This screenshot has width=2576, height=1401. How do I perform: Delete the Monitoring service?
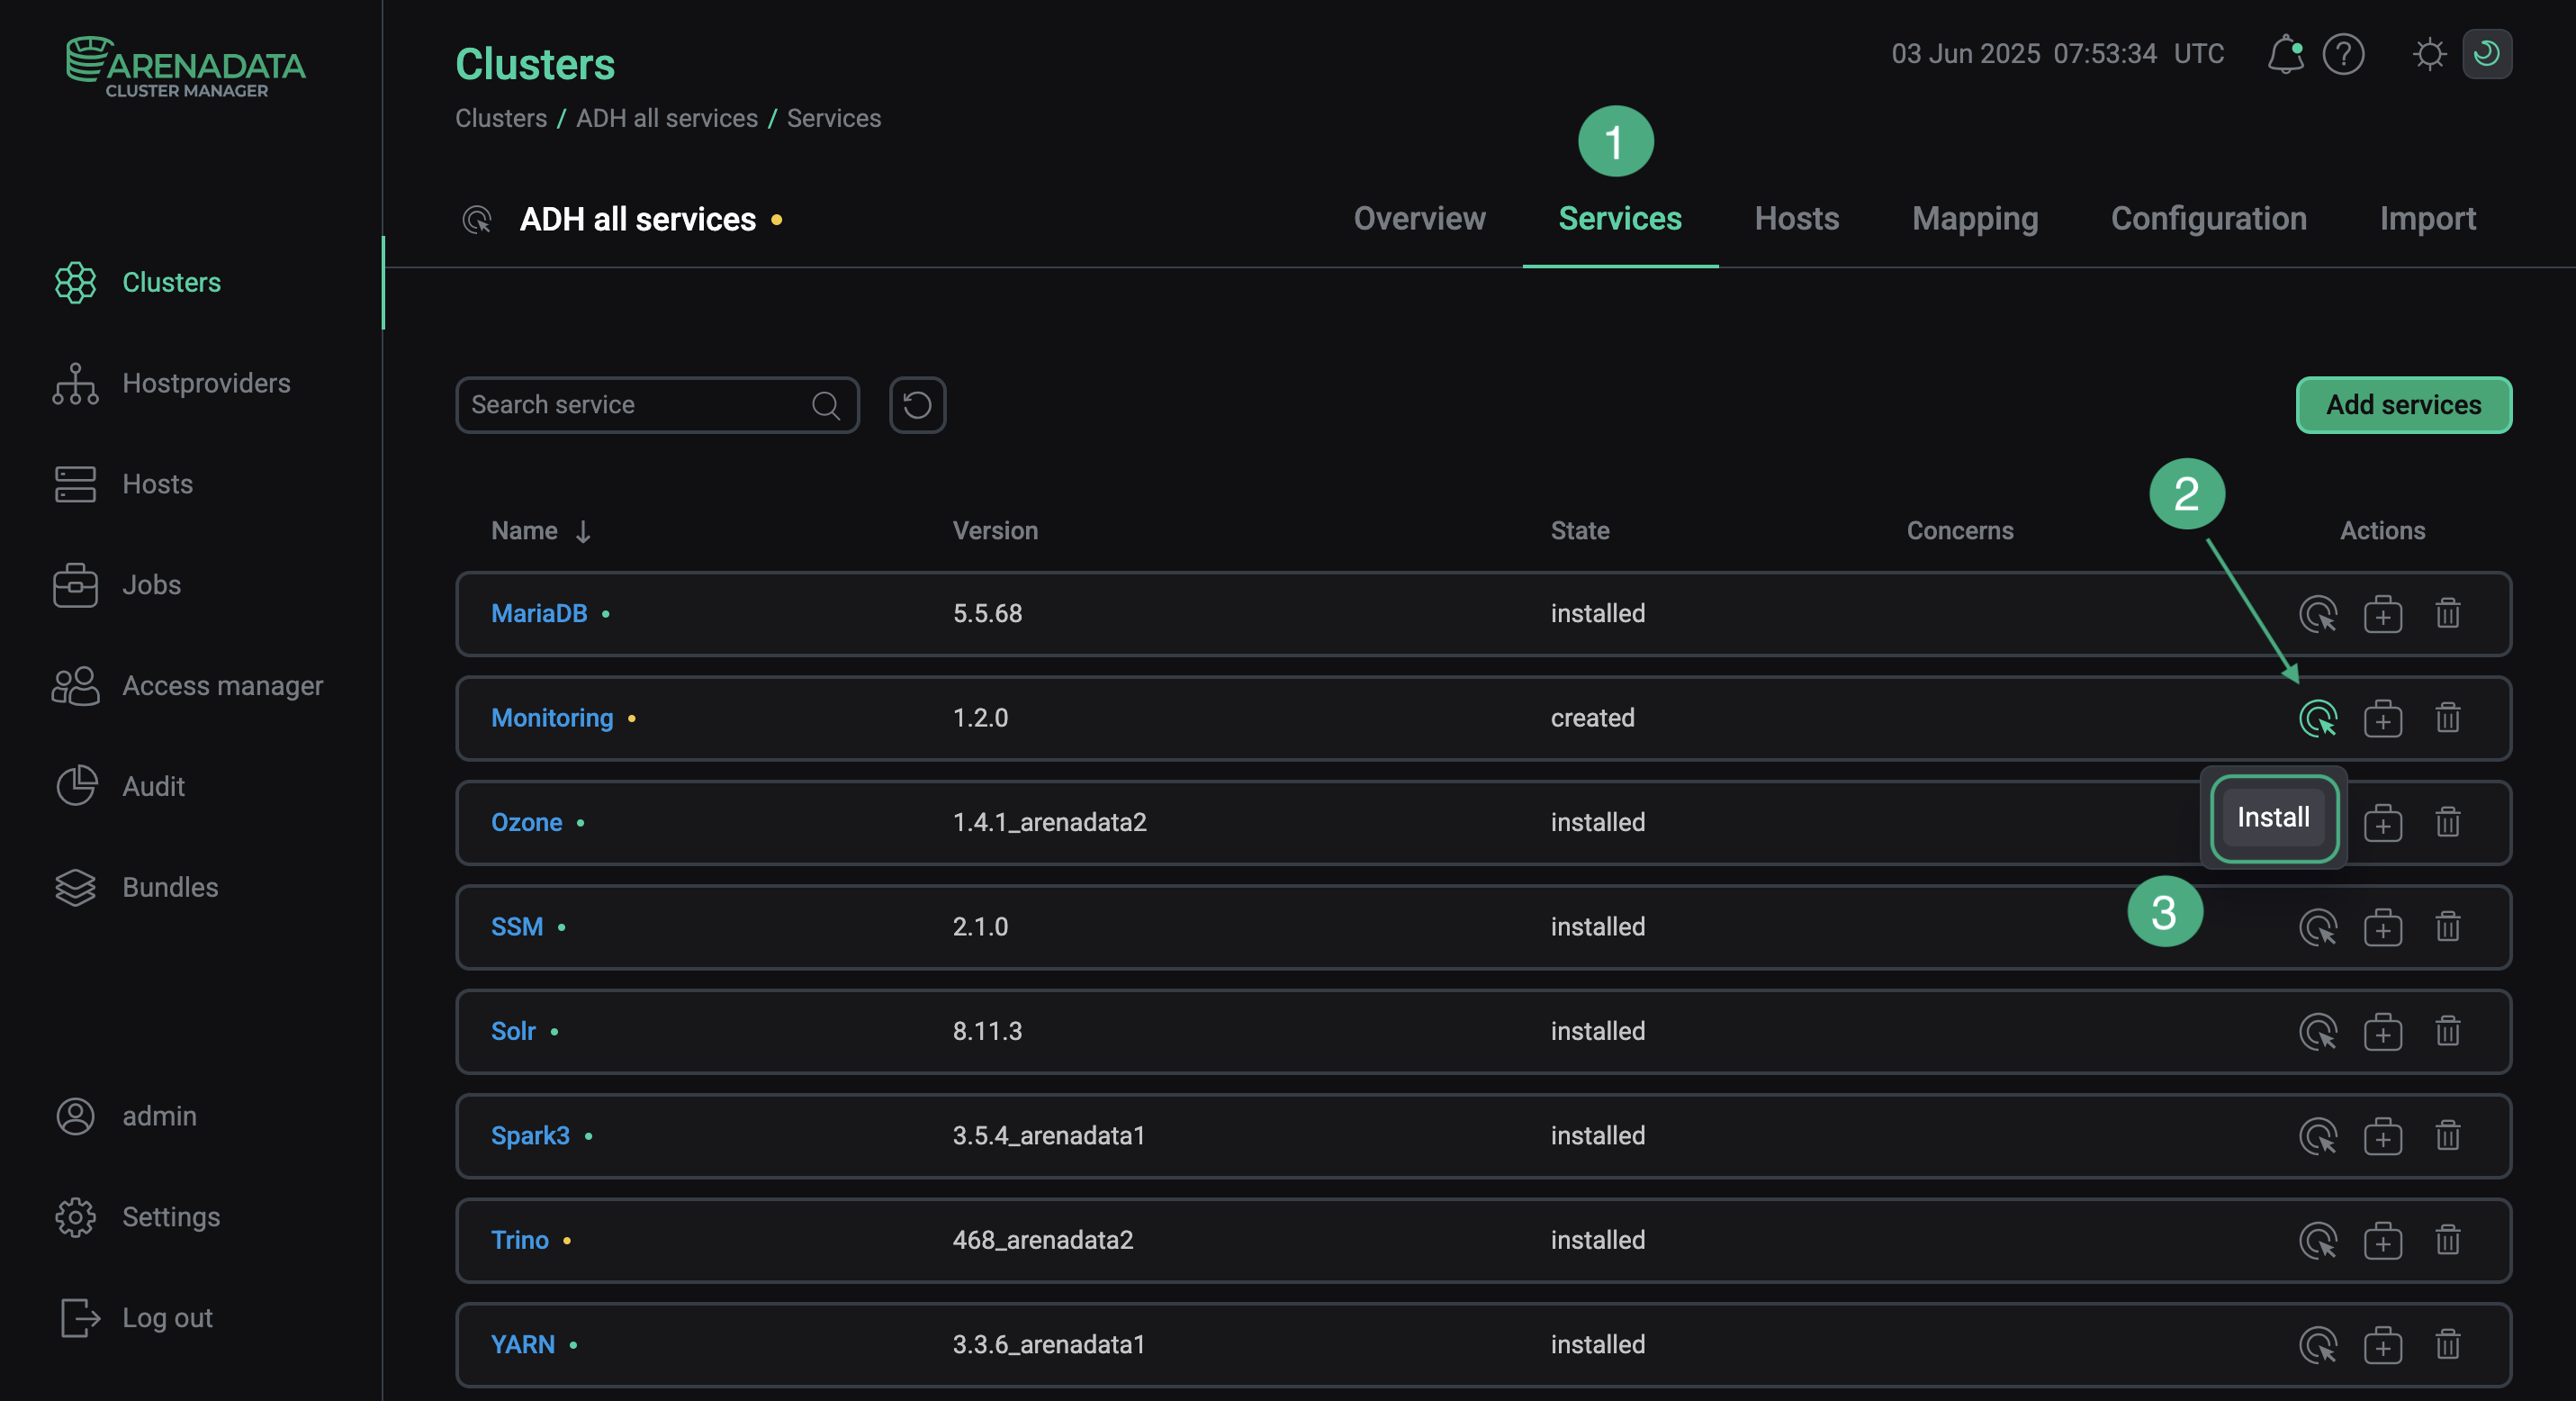(x=2448, y=718)
